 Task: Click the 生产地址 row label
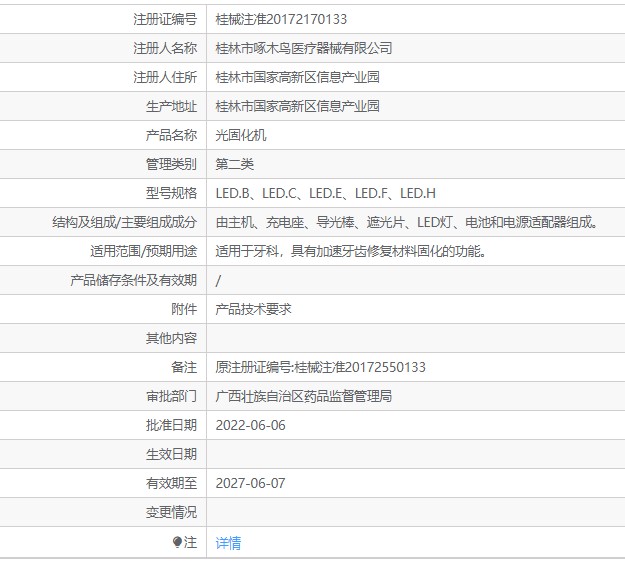tap(171, 106)
